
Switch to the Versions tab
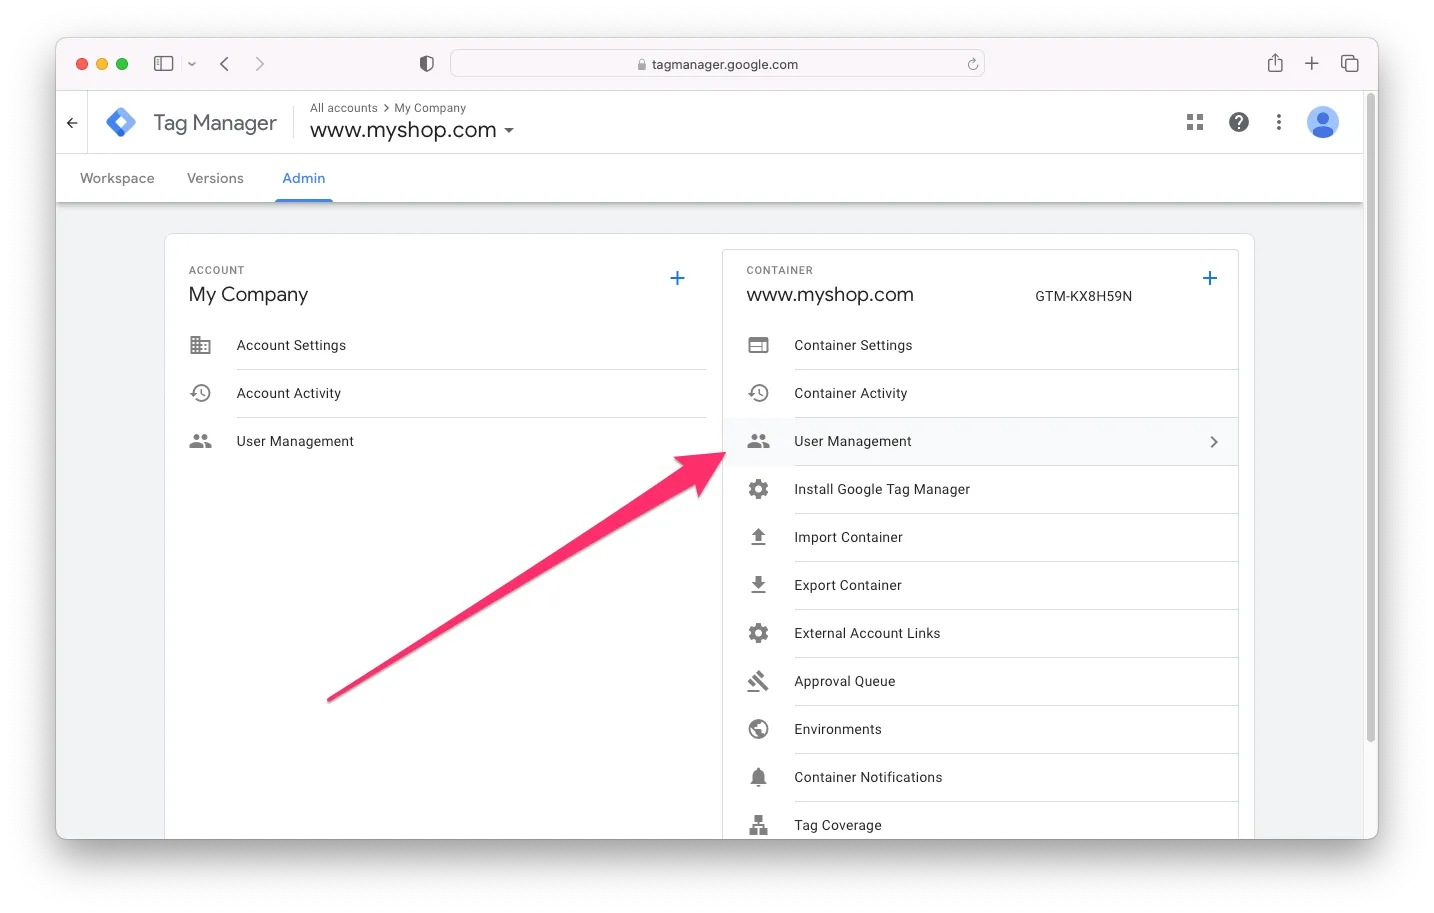tap(215, 178)
